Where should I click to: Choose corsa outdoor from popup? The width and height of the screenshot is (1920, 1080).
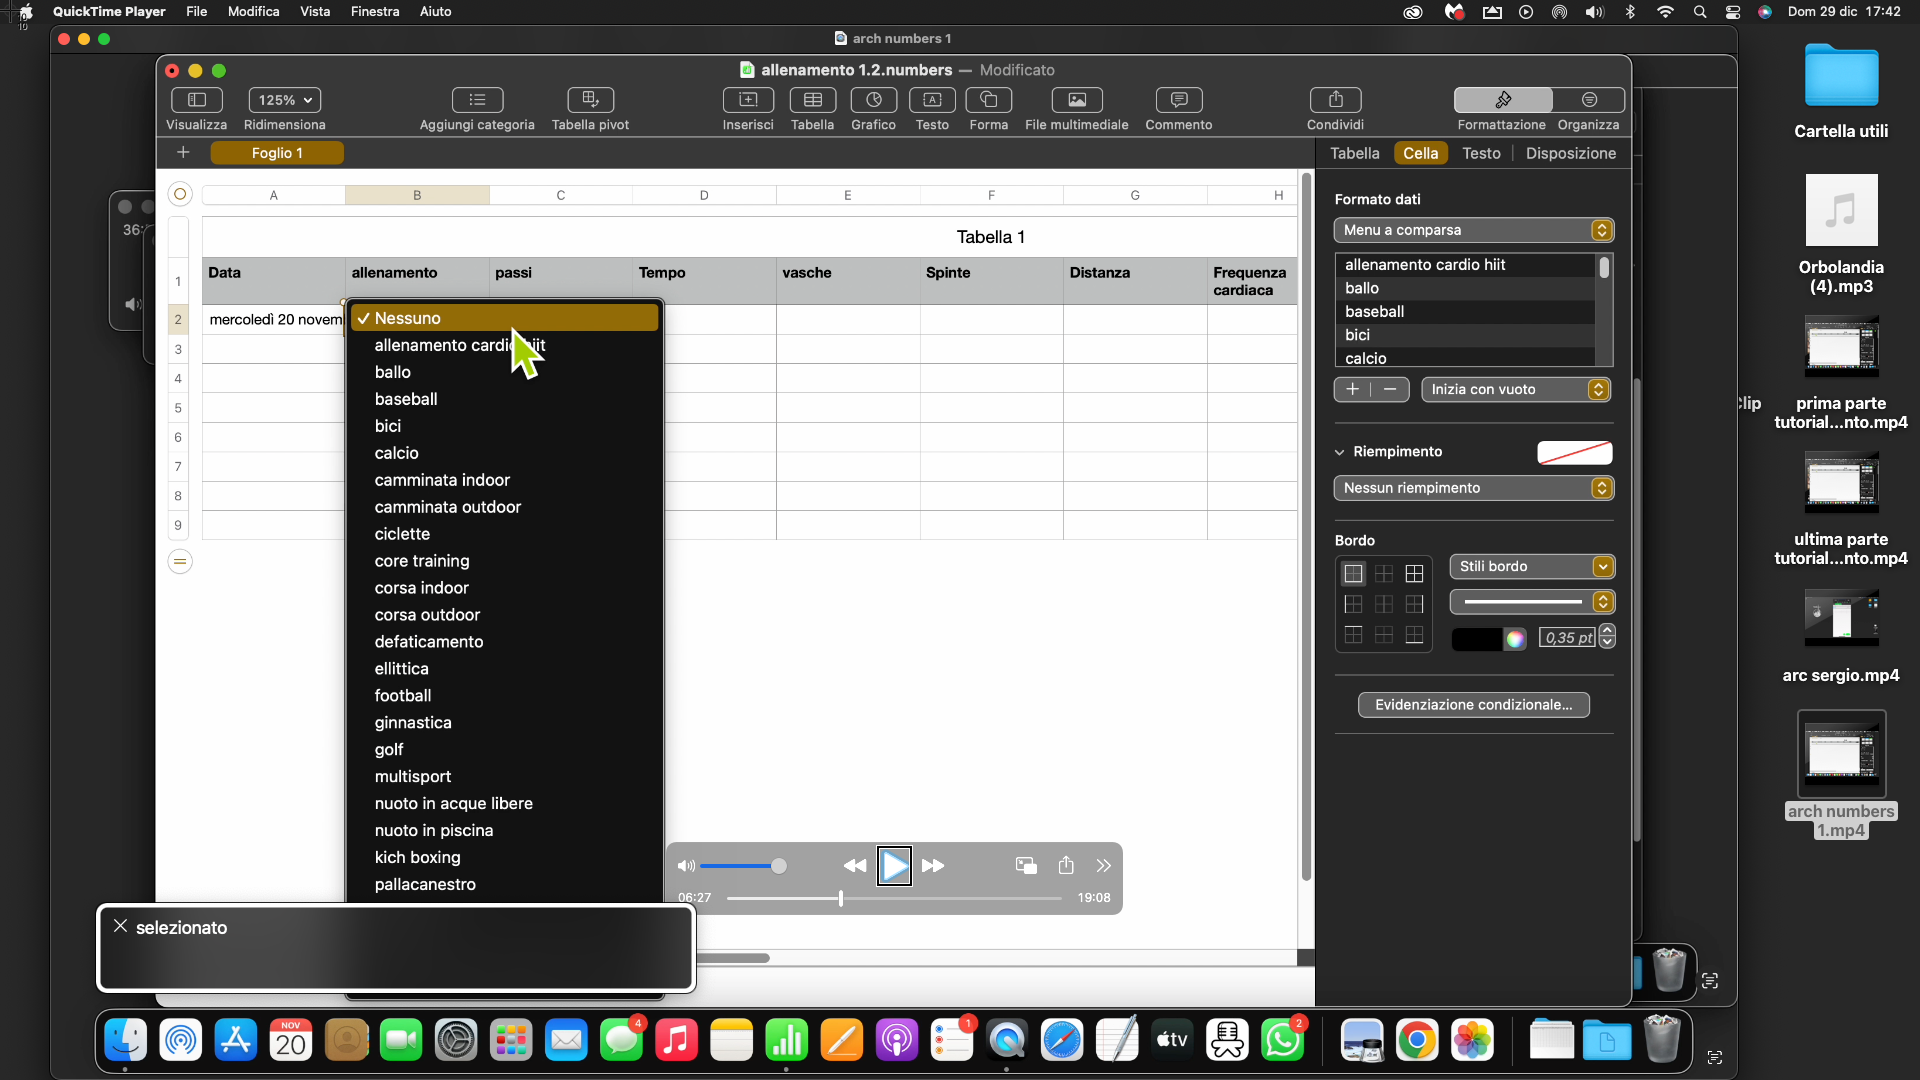point(505,615)
